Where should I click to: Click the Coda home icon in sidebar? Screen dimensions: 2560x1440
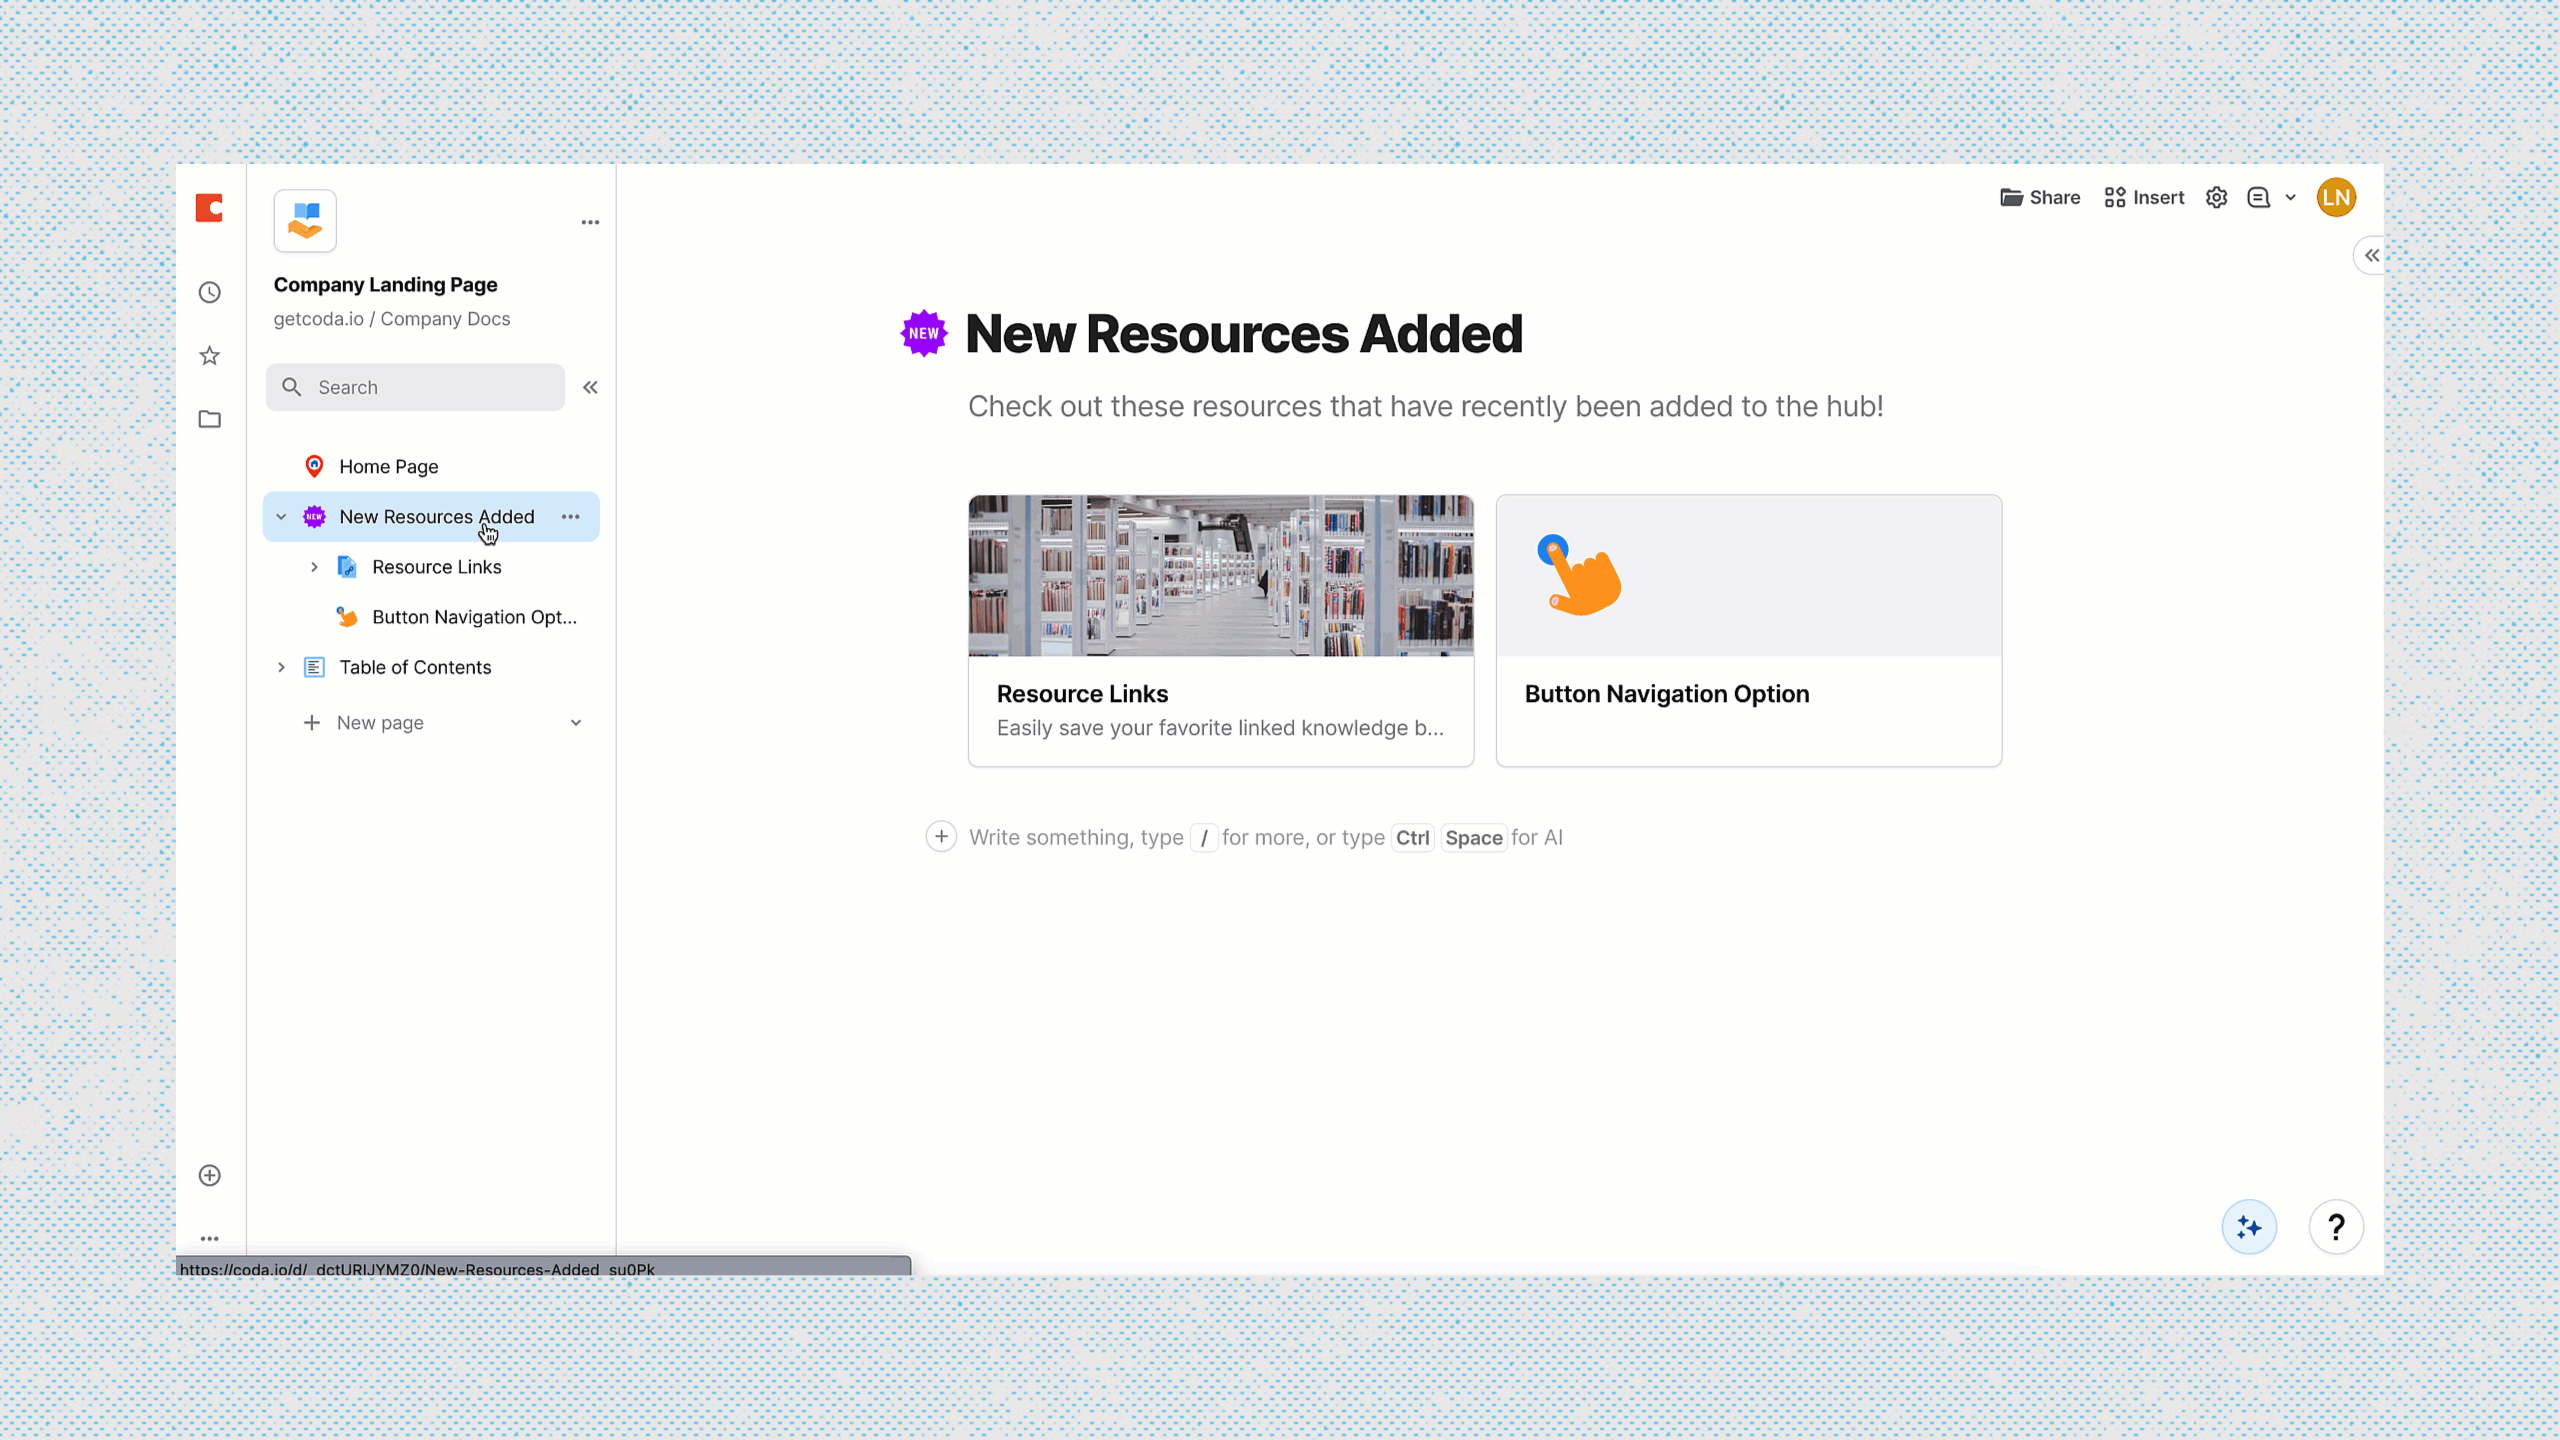point(209,207)
